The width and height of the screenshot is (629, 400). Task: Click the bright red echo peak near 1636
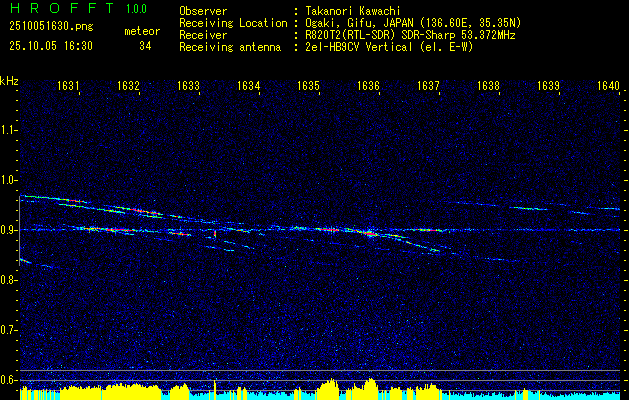(370, 233)
